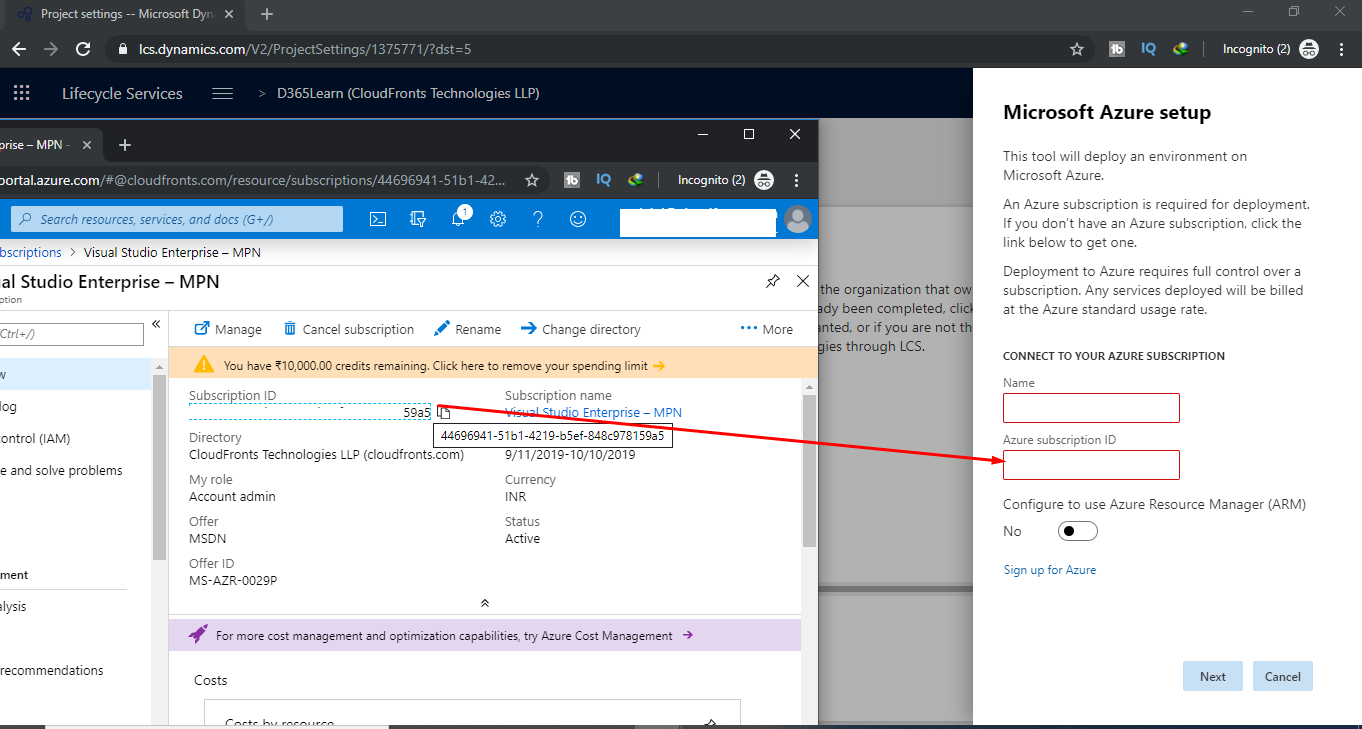The width and height of the screenshot is (1362, 729).
Task: Click the Azure blade menu search box
Action: (x=72, y=334)
